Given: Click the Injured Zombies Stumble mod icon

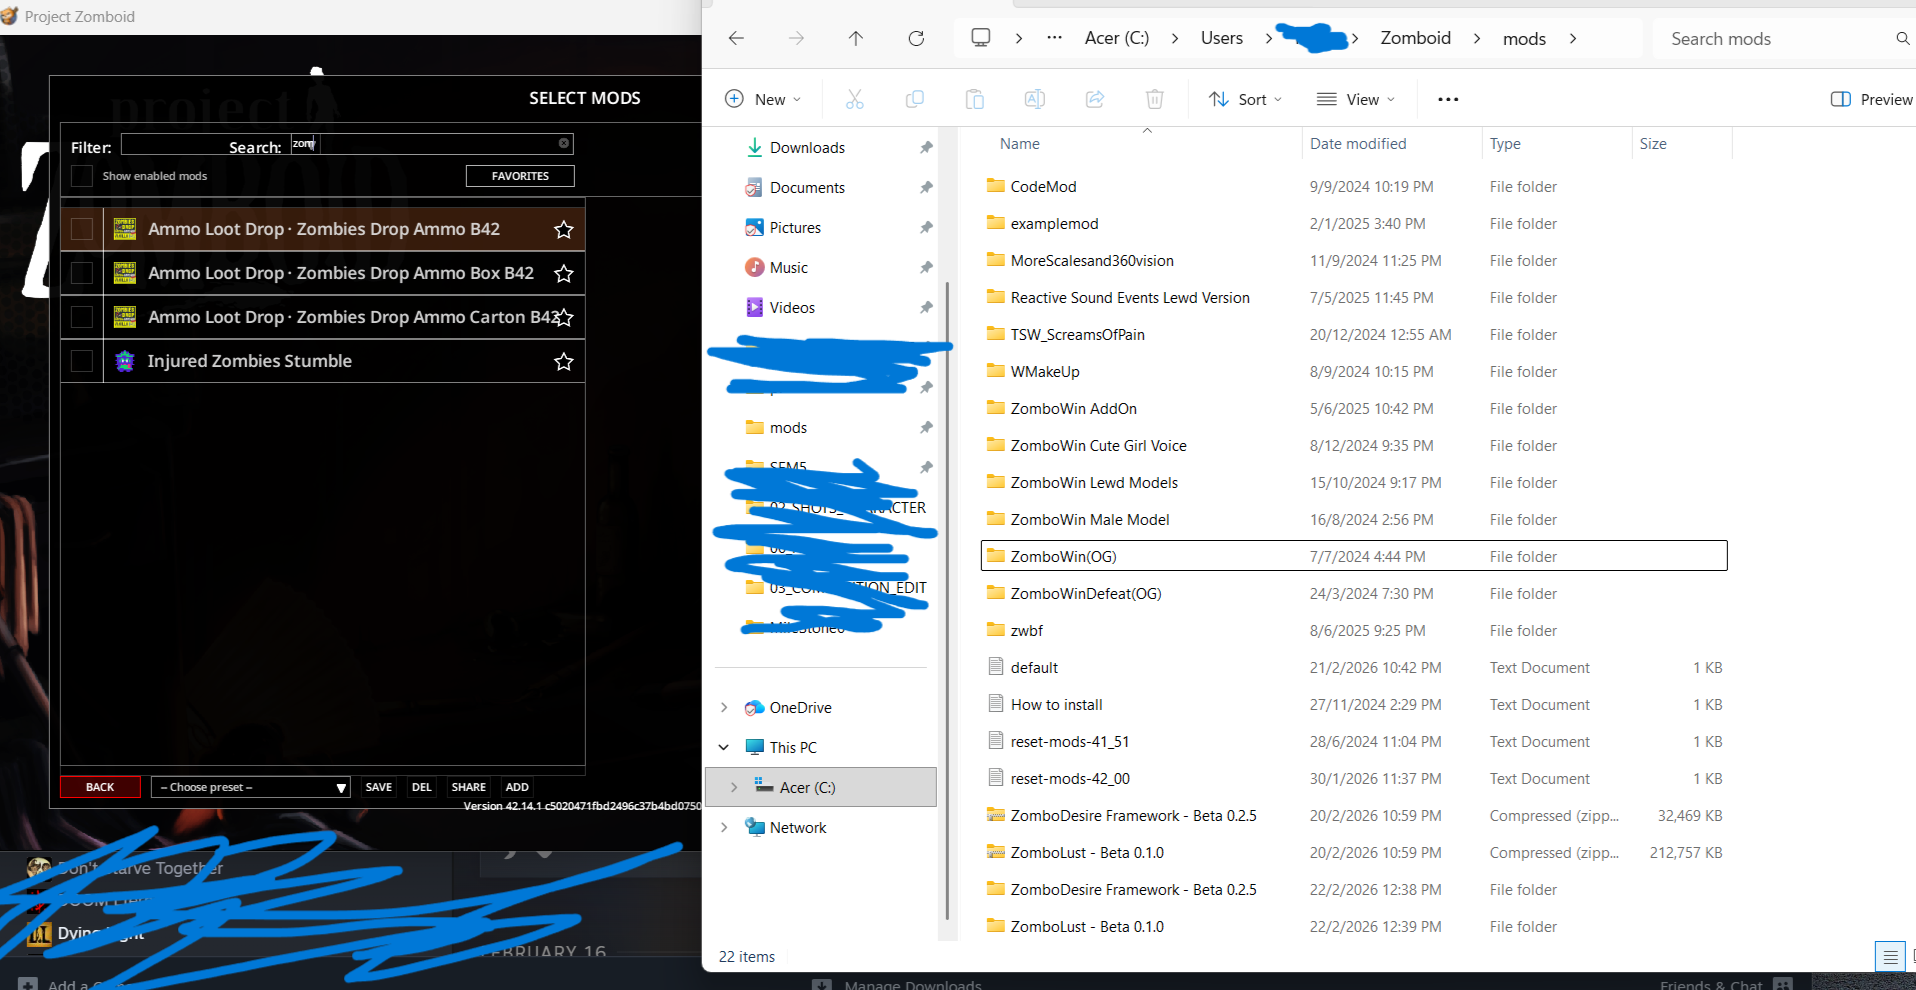Looking at the screenshot, I should (x=125, y=361).
